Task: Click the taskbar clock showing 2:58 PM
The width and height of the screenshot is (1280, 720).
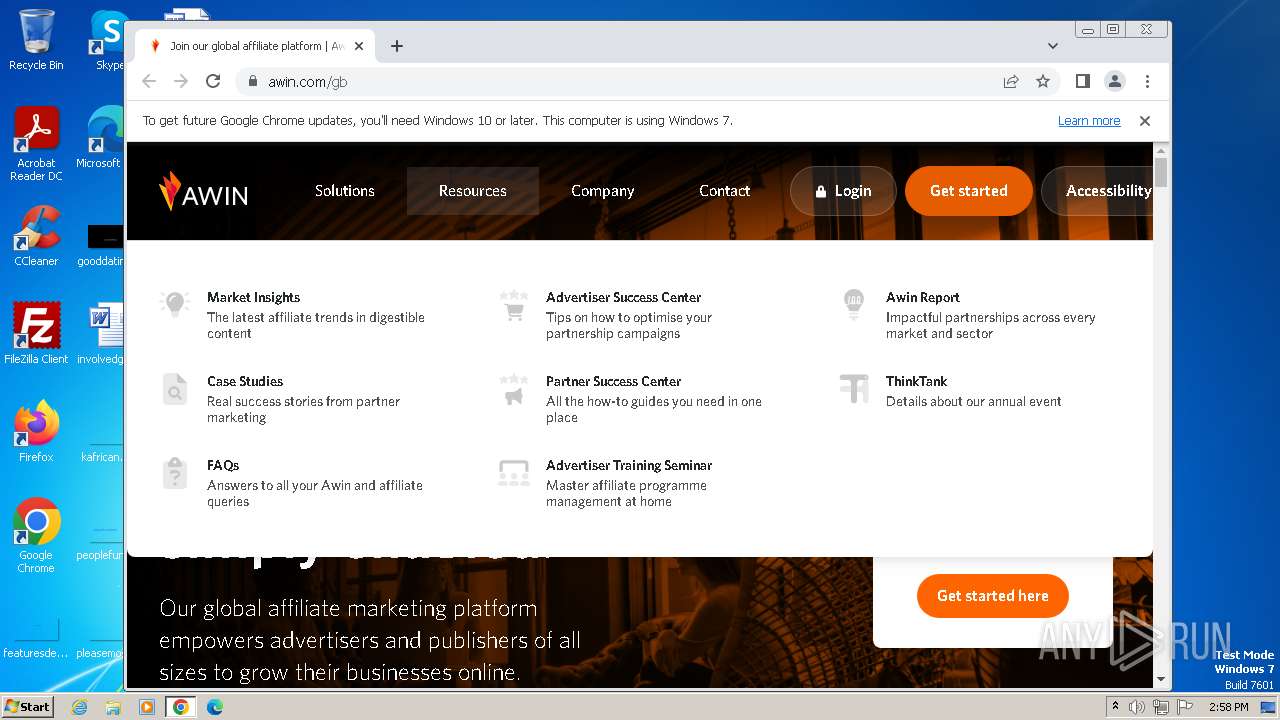Action: tap(1228, 707)
